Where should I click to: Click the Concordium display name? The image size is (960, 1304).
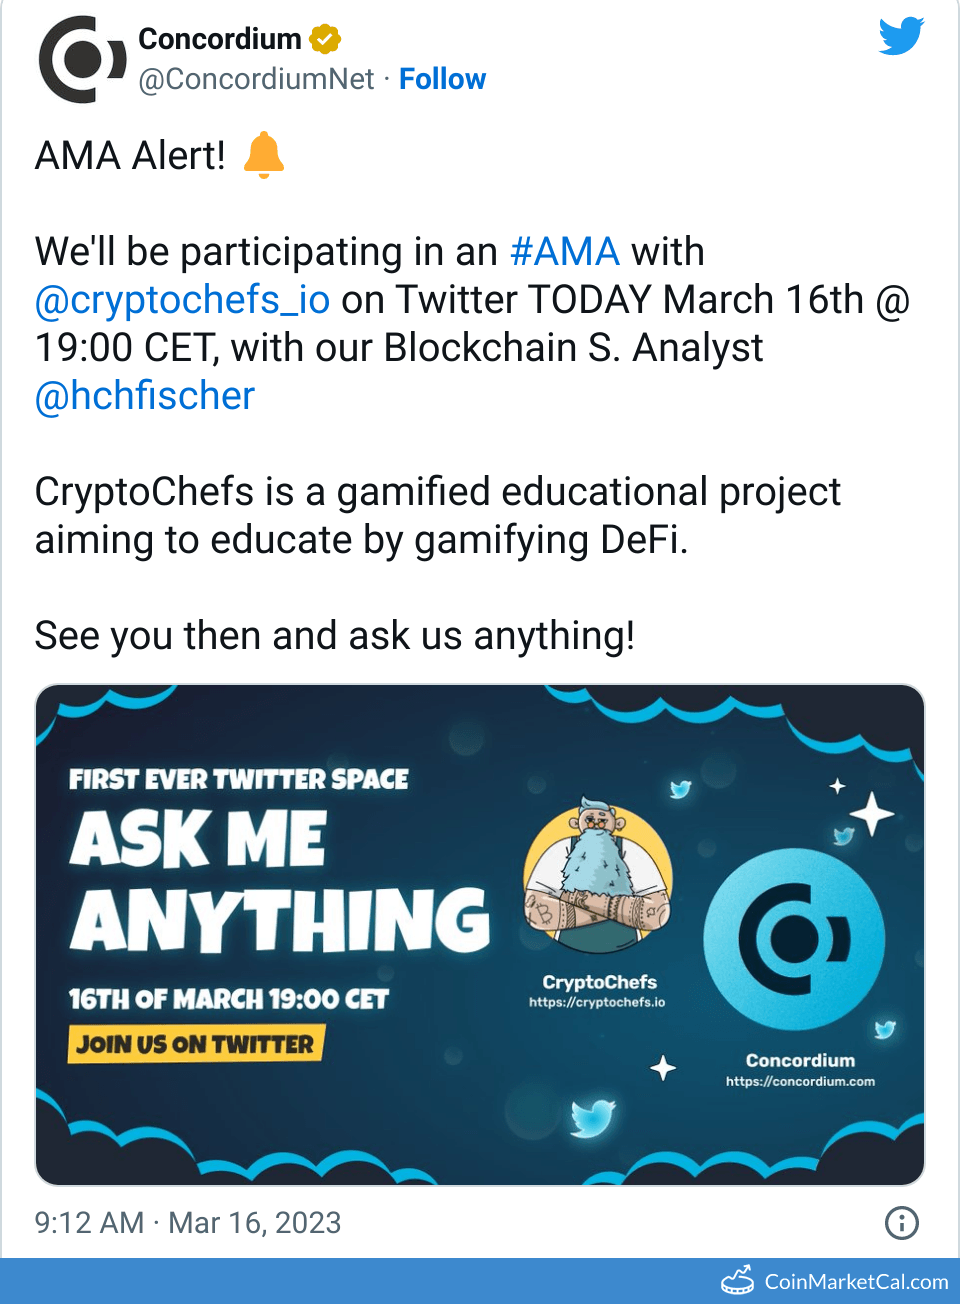click(x=220, y=39)
